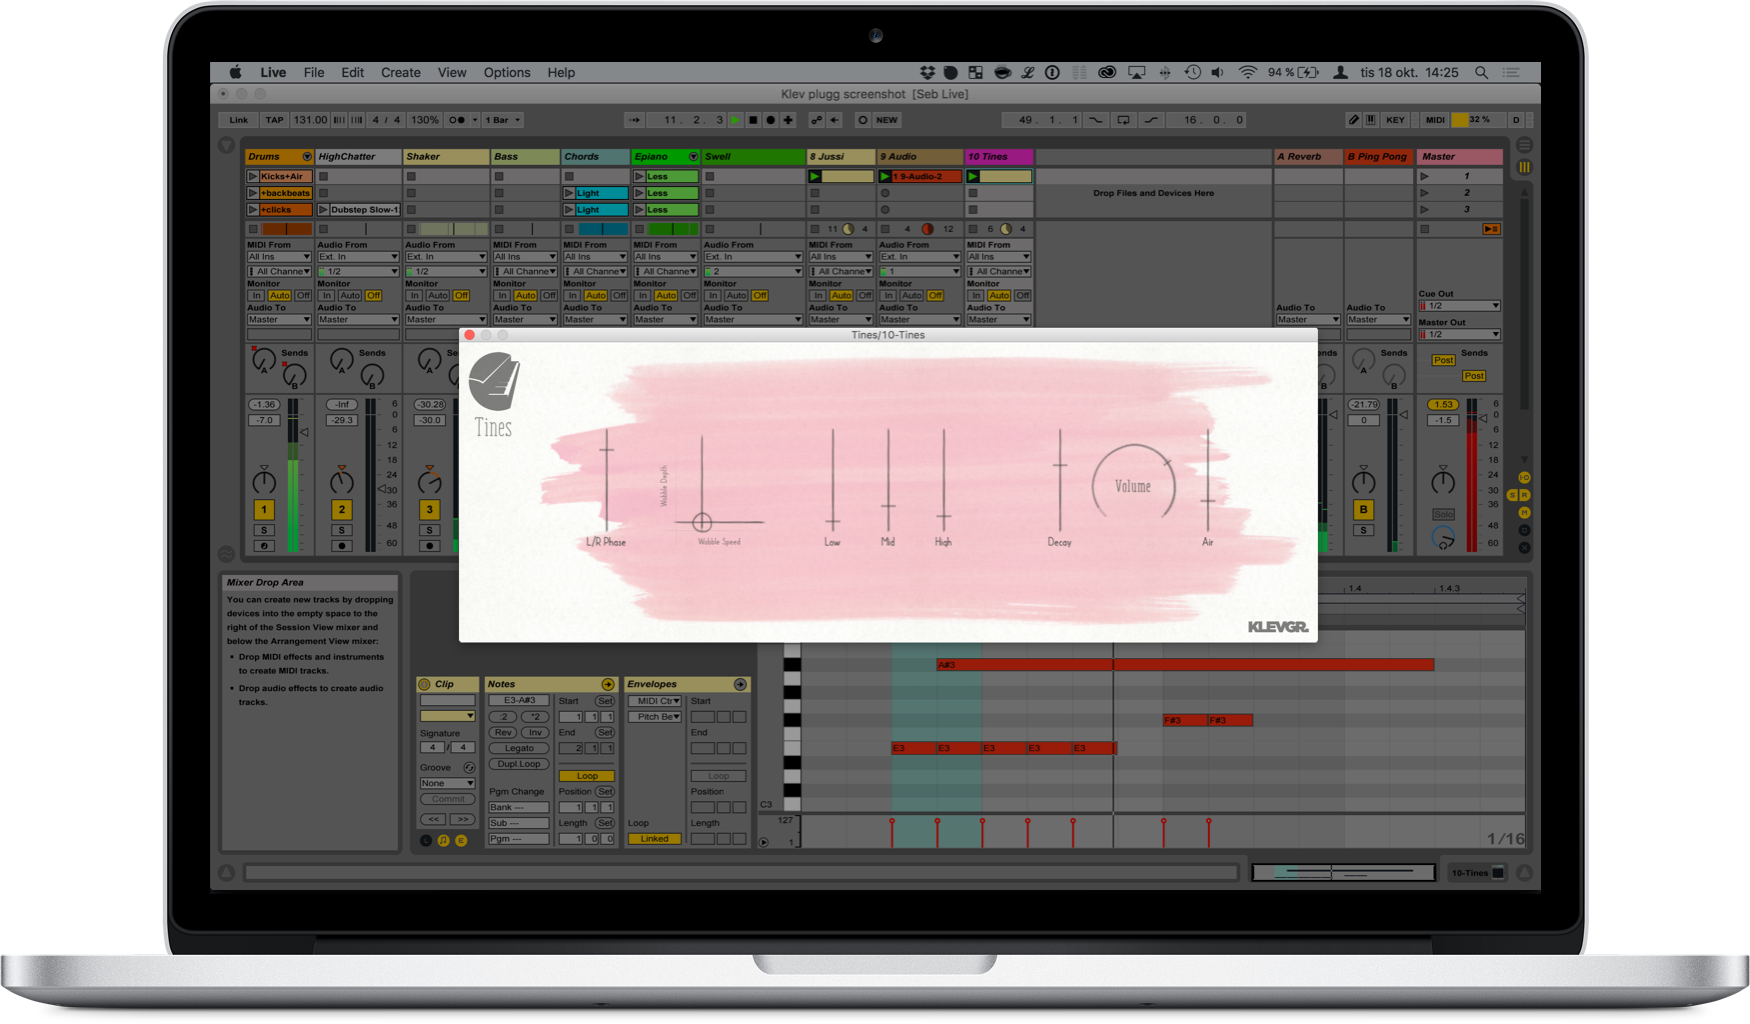Set Shaker monitor to Off
This screenshot has width=1750, height=1024.
click(461, 296)
